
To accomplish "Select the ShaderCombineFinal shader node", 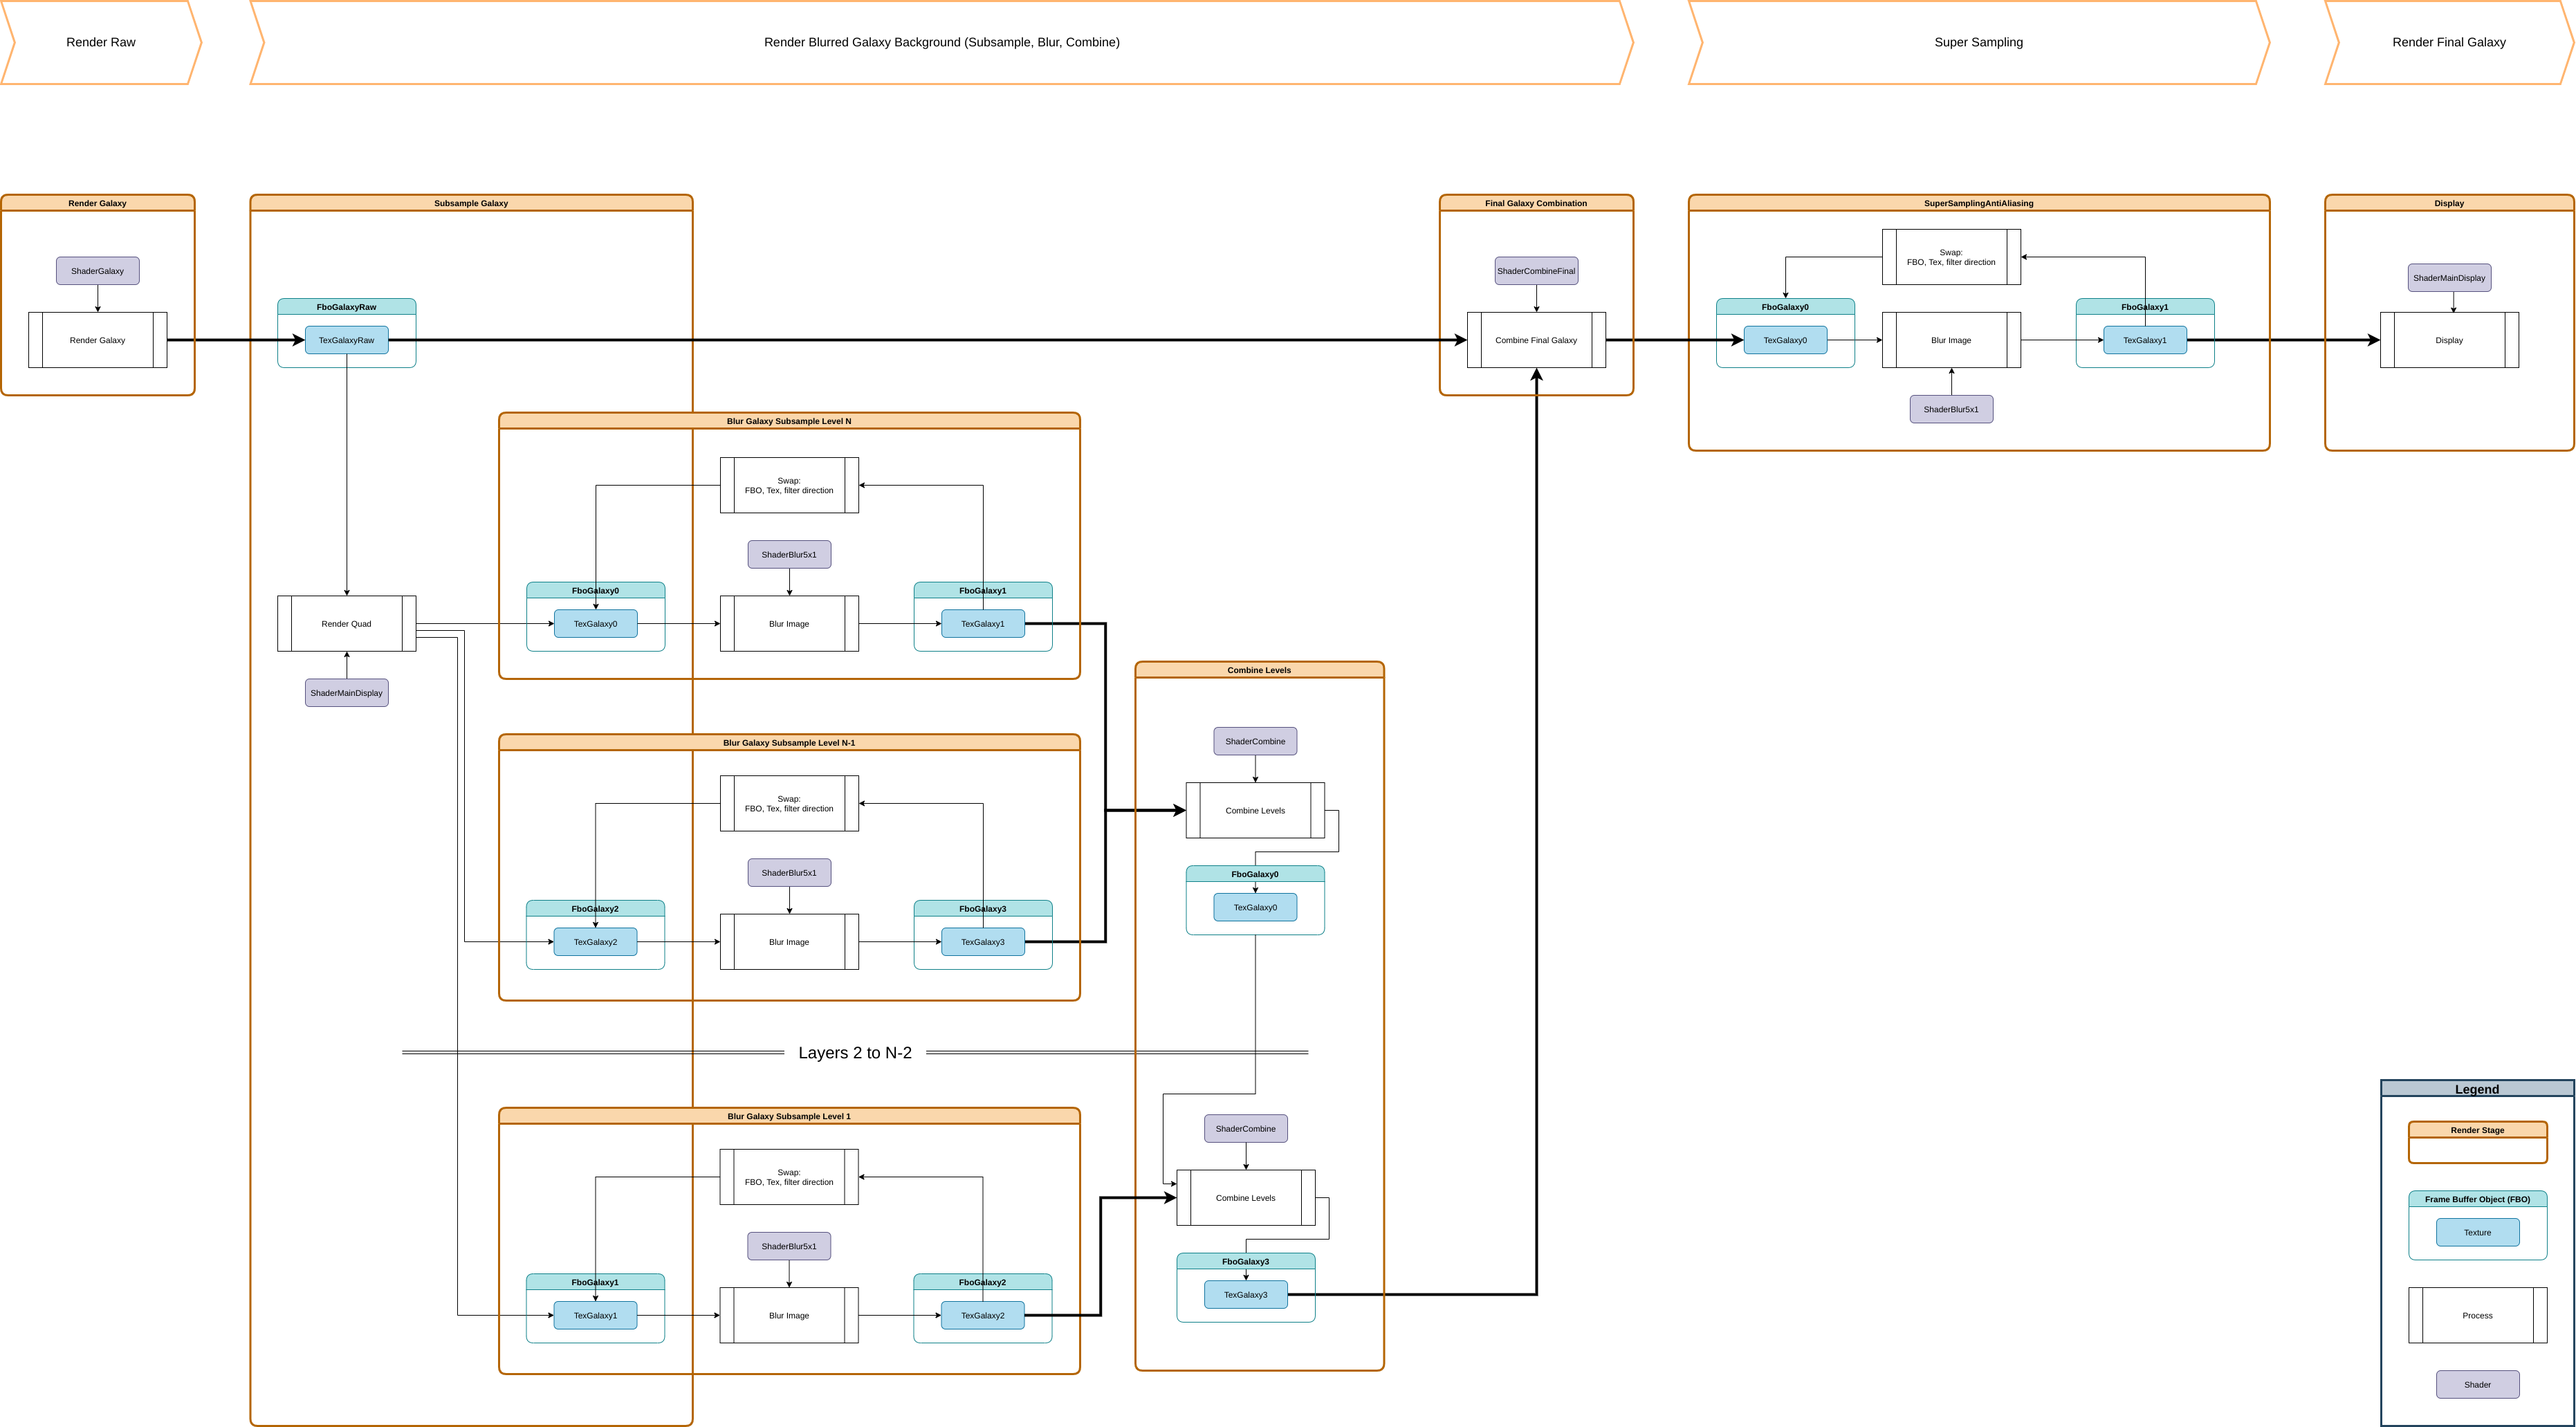I will (1536, 271).
